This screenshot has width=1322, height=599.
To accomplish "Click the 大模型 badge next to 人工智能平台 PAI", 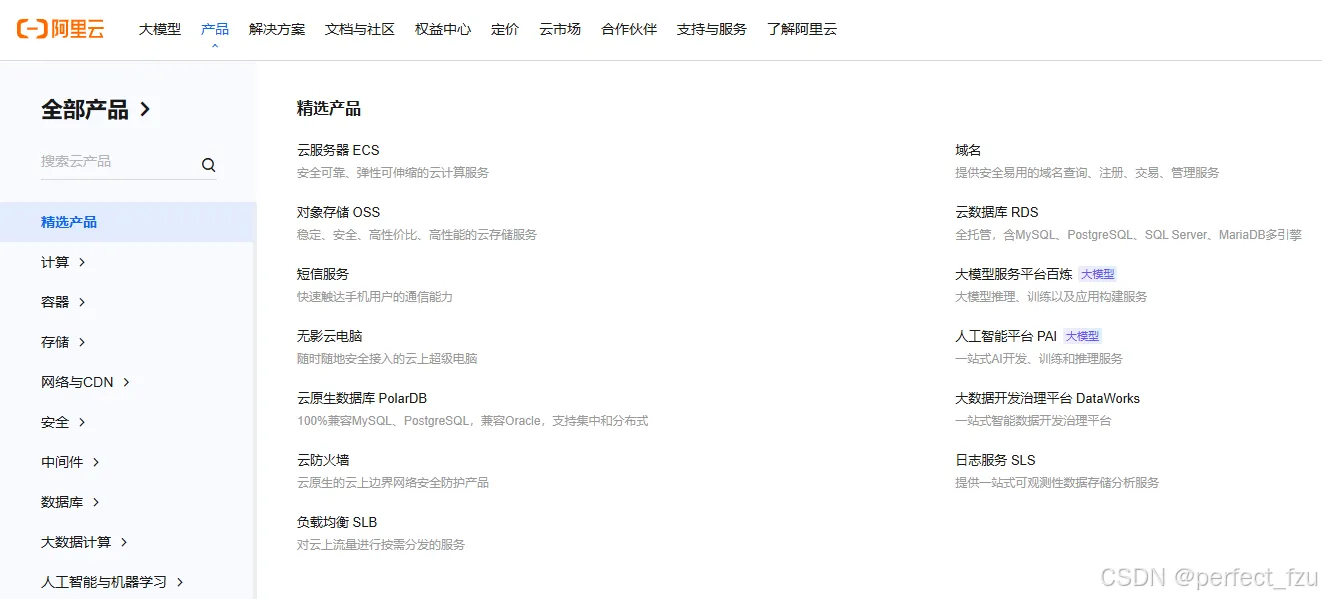I will (1081, 335).
